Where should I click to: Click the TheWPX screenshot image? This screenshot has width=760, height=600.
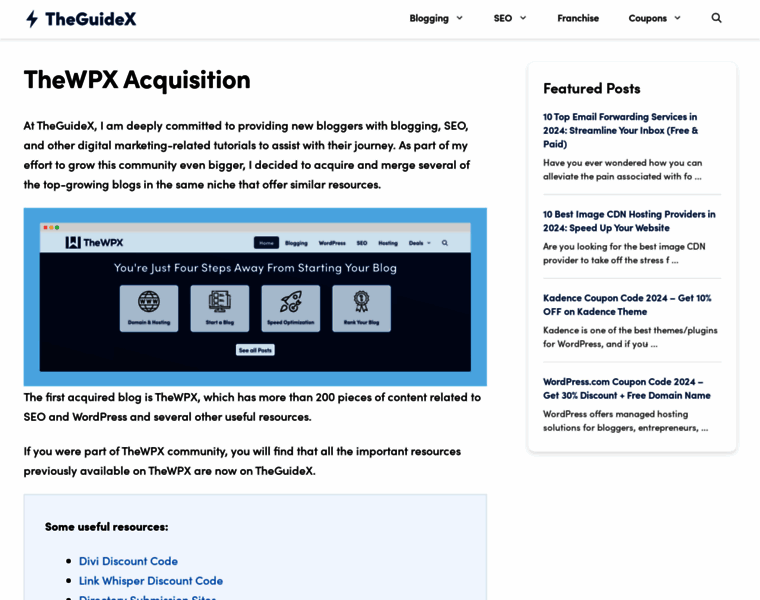point(255,297)
